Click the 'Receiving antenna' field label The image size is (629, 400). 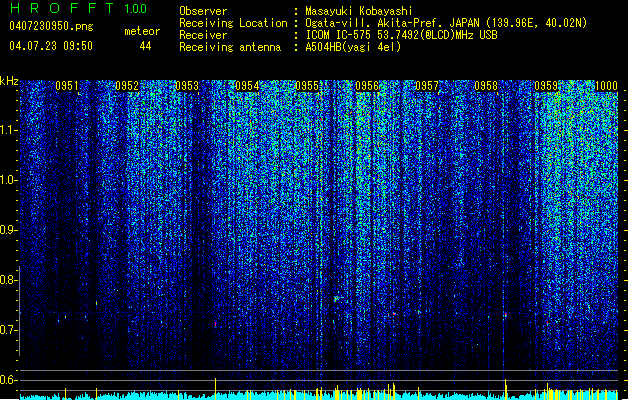click(230, 47)
